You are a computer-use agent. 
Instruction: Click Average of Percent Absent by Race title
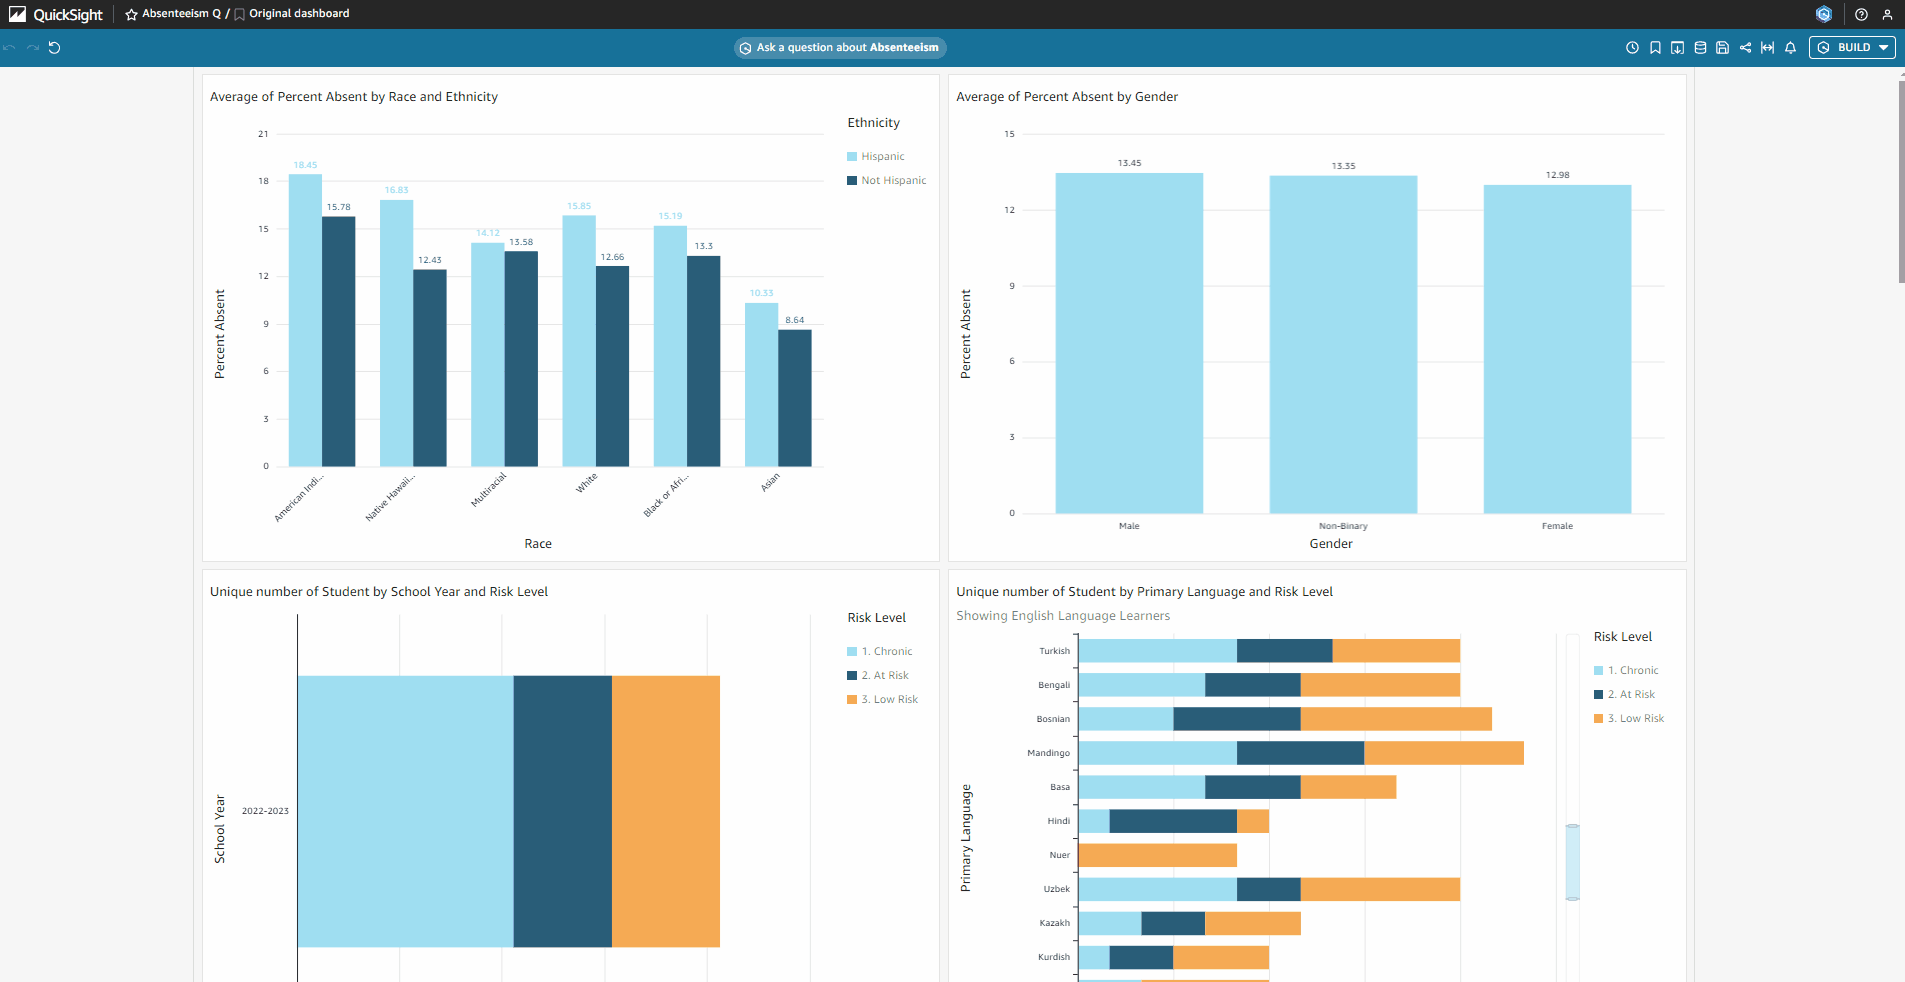point(354,97)
